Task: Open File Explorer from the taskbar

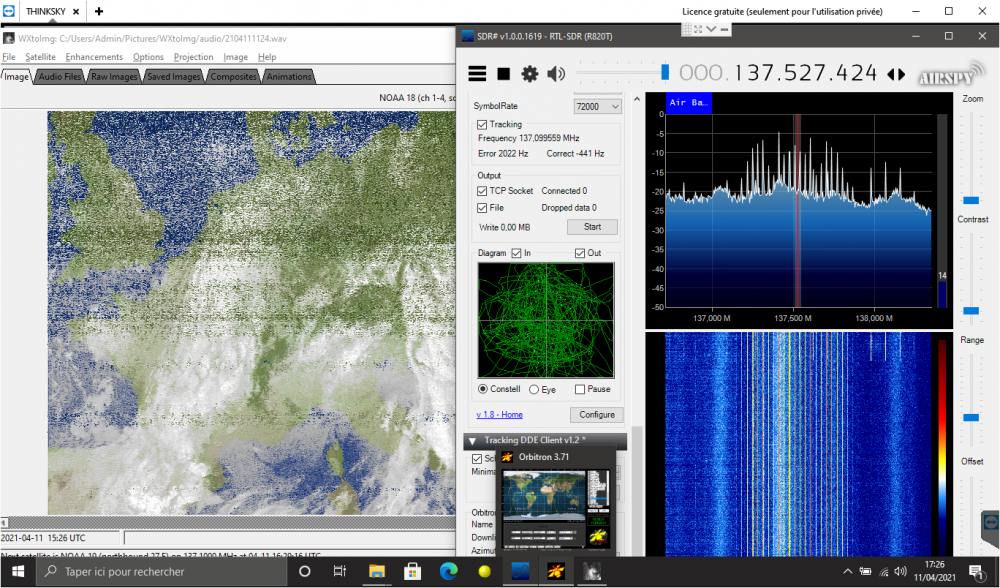Action: (x=377, y=571)
